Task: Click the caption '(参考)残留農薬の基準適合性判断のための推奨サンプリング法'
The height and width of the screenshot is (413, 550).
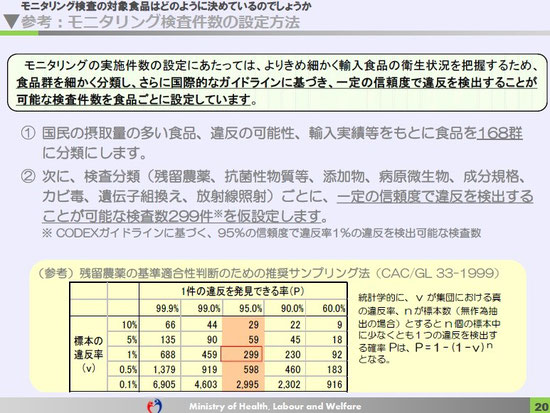Action: 203,273
